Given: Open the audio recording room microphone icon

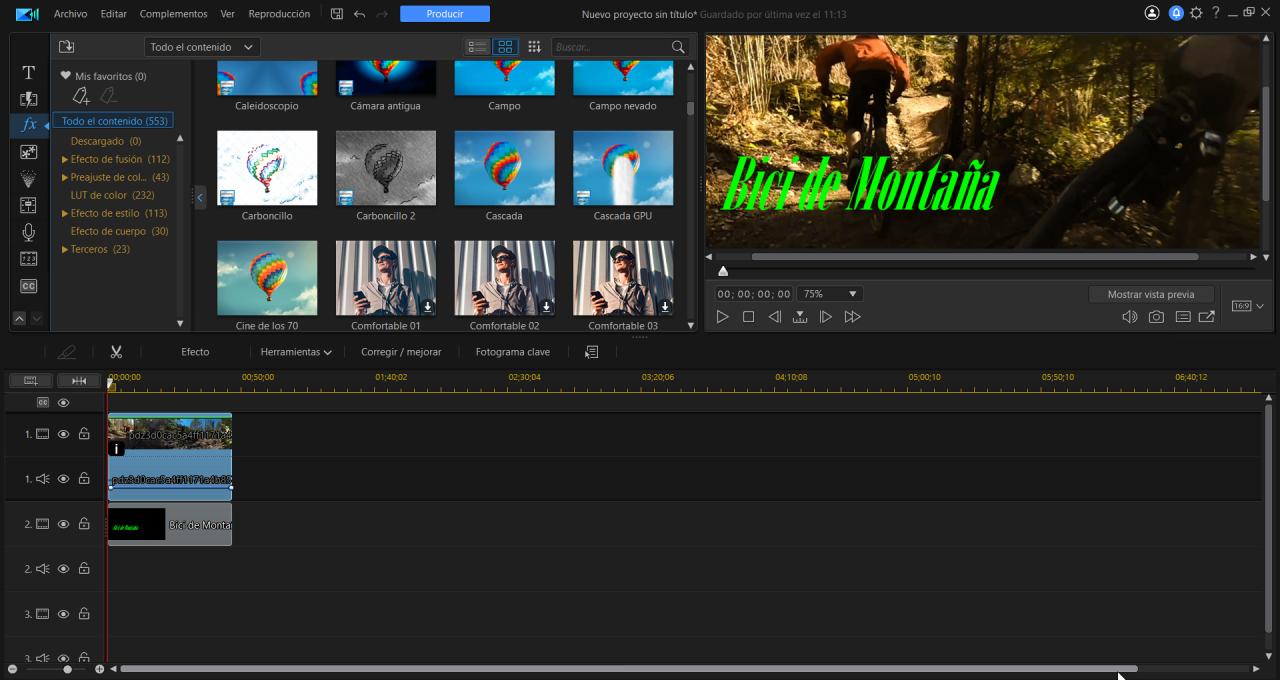Looking at the screenshot, I should (28, 232).
